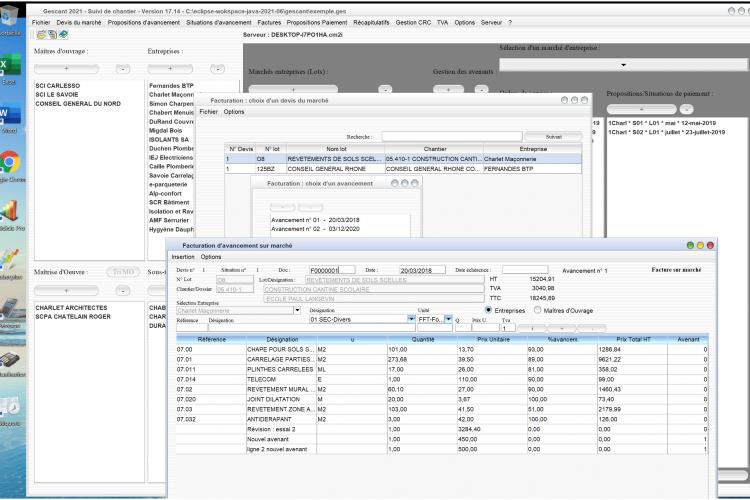This screenshot has height=500, width=750.
Task: Select Avancement n° 01 - 20/03/2018
Action: [315, 220]
